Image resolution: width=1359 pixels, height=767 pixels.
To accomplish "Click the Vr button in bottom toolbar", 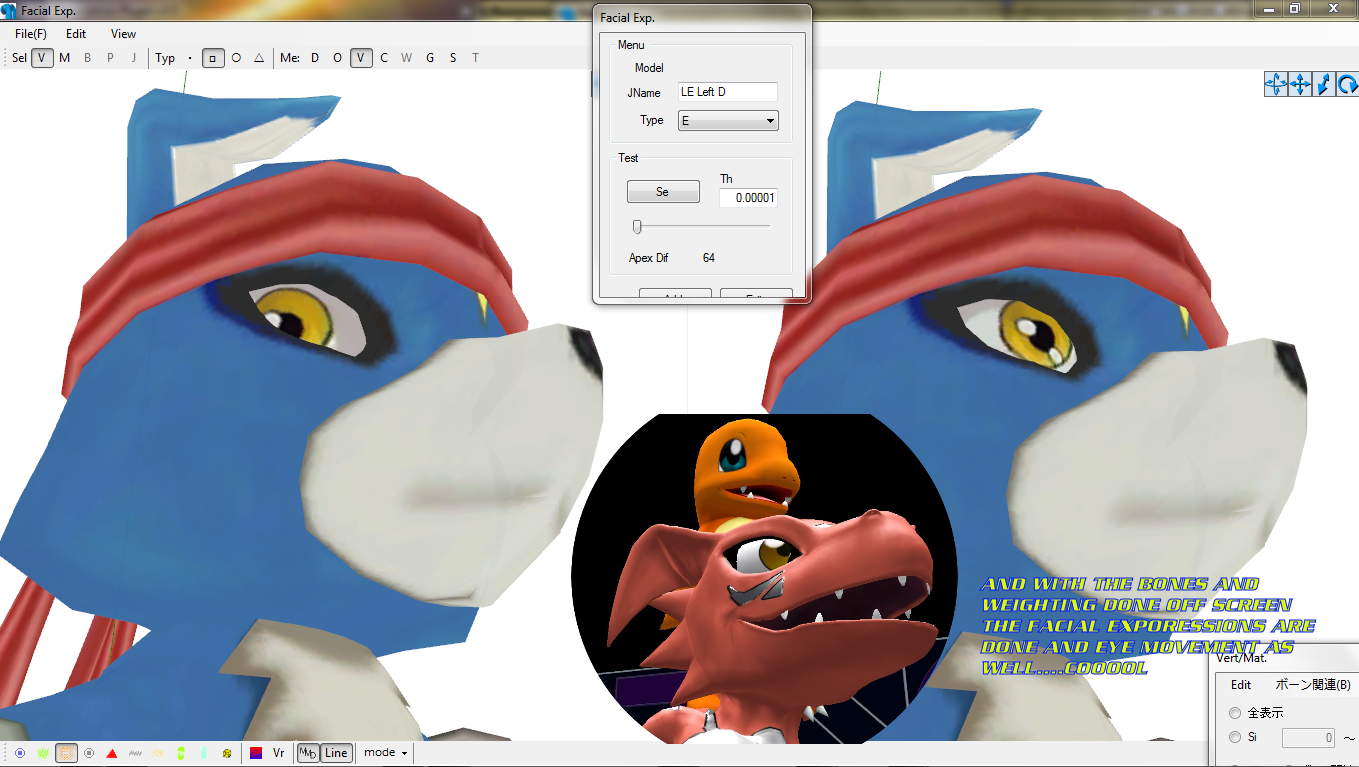I will [279, 752].
